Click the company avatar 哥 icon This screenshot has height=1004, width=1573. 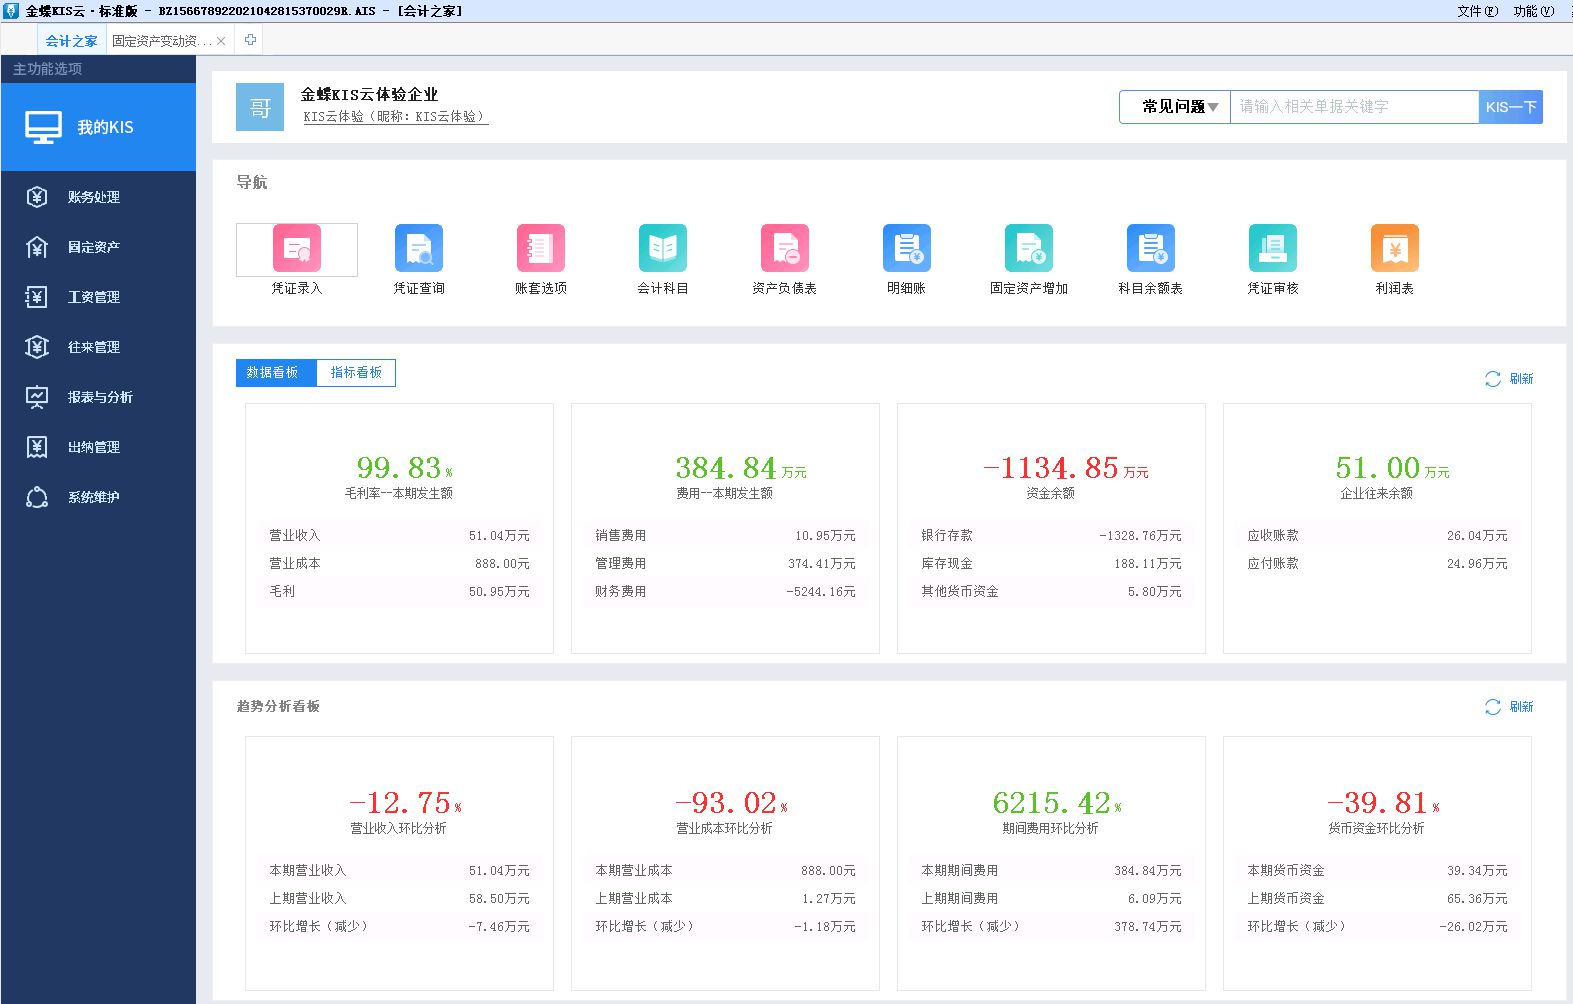(260, 107)
